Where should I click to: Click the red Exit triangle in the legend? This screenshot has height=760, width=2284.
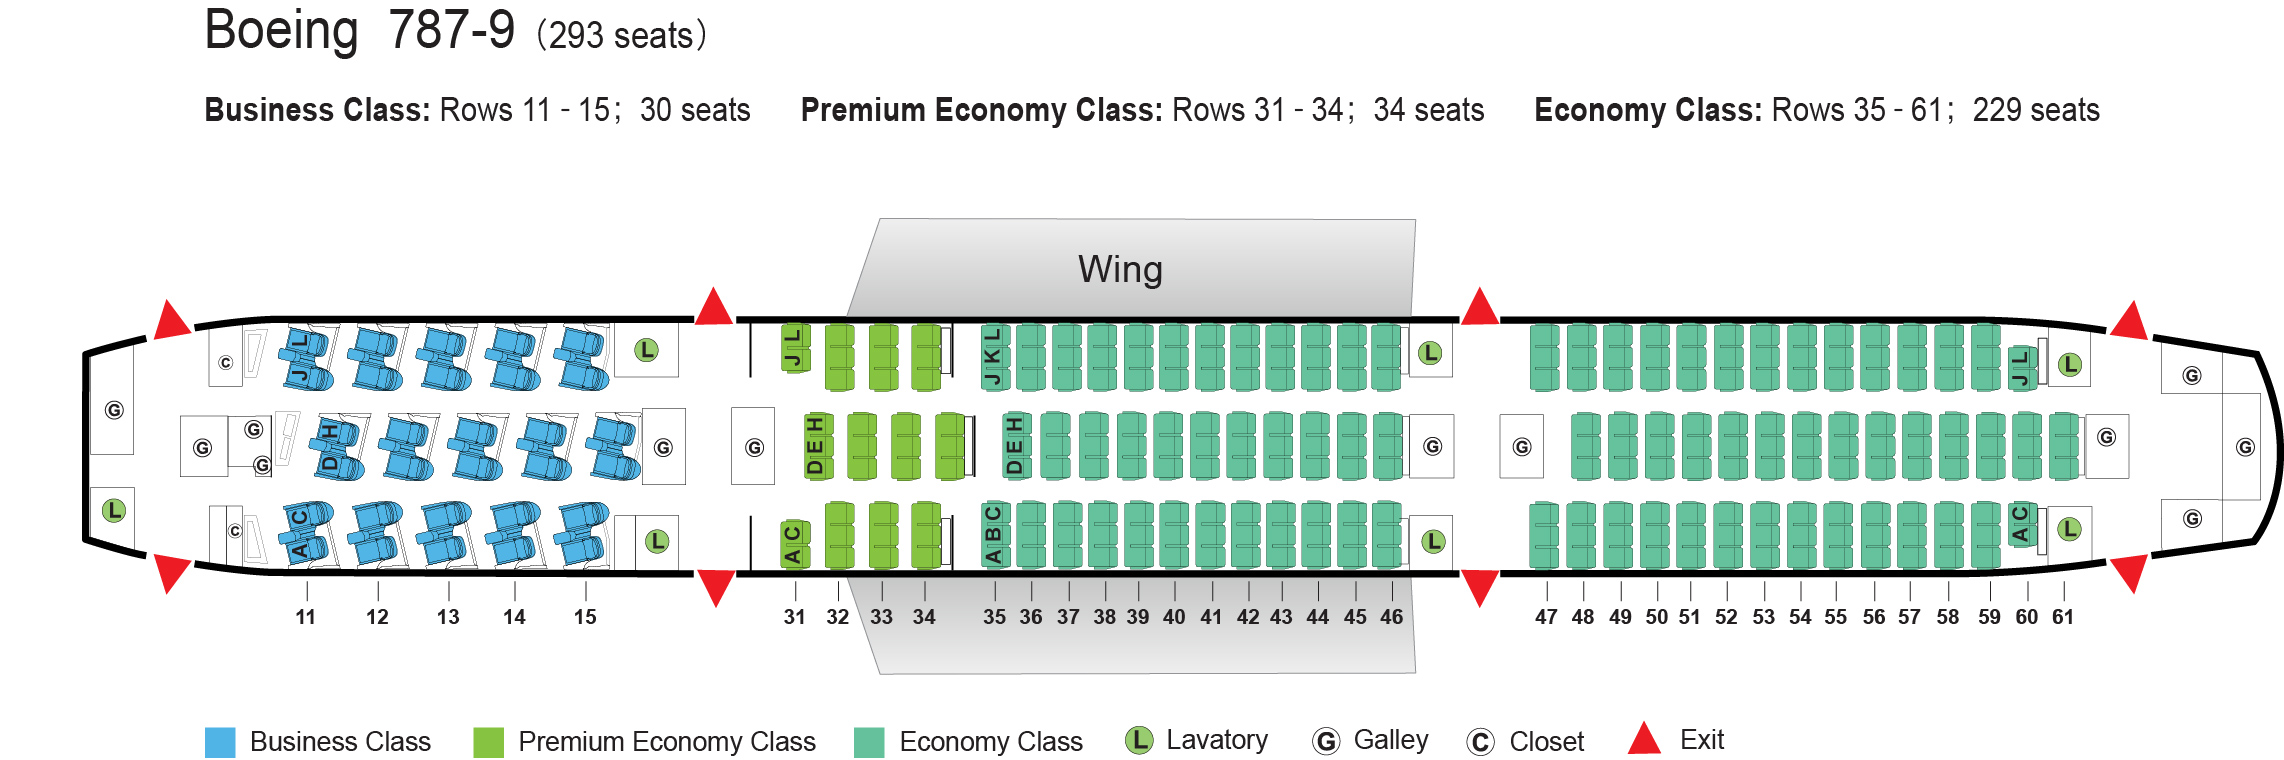coord(1644,739)
